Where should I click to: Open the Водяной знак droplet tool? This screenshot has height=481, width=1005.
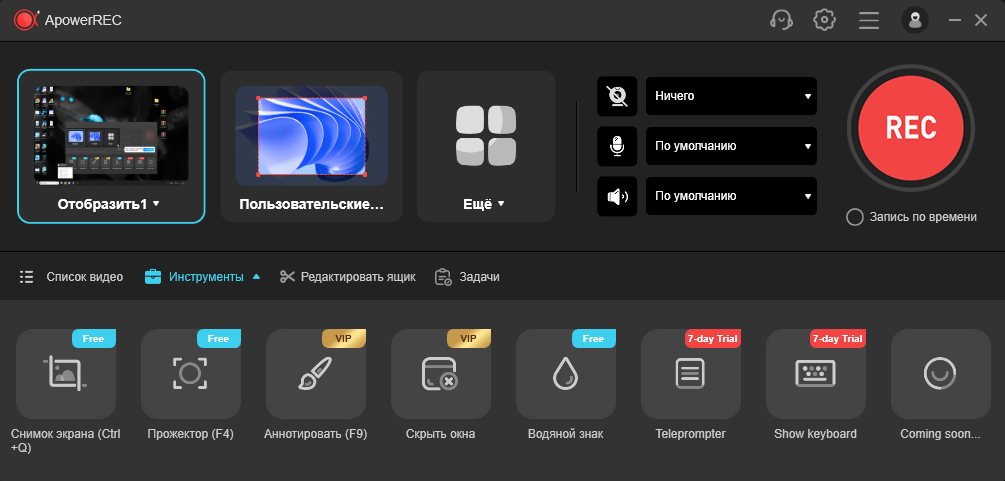point(566,374)
